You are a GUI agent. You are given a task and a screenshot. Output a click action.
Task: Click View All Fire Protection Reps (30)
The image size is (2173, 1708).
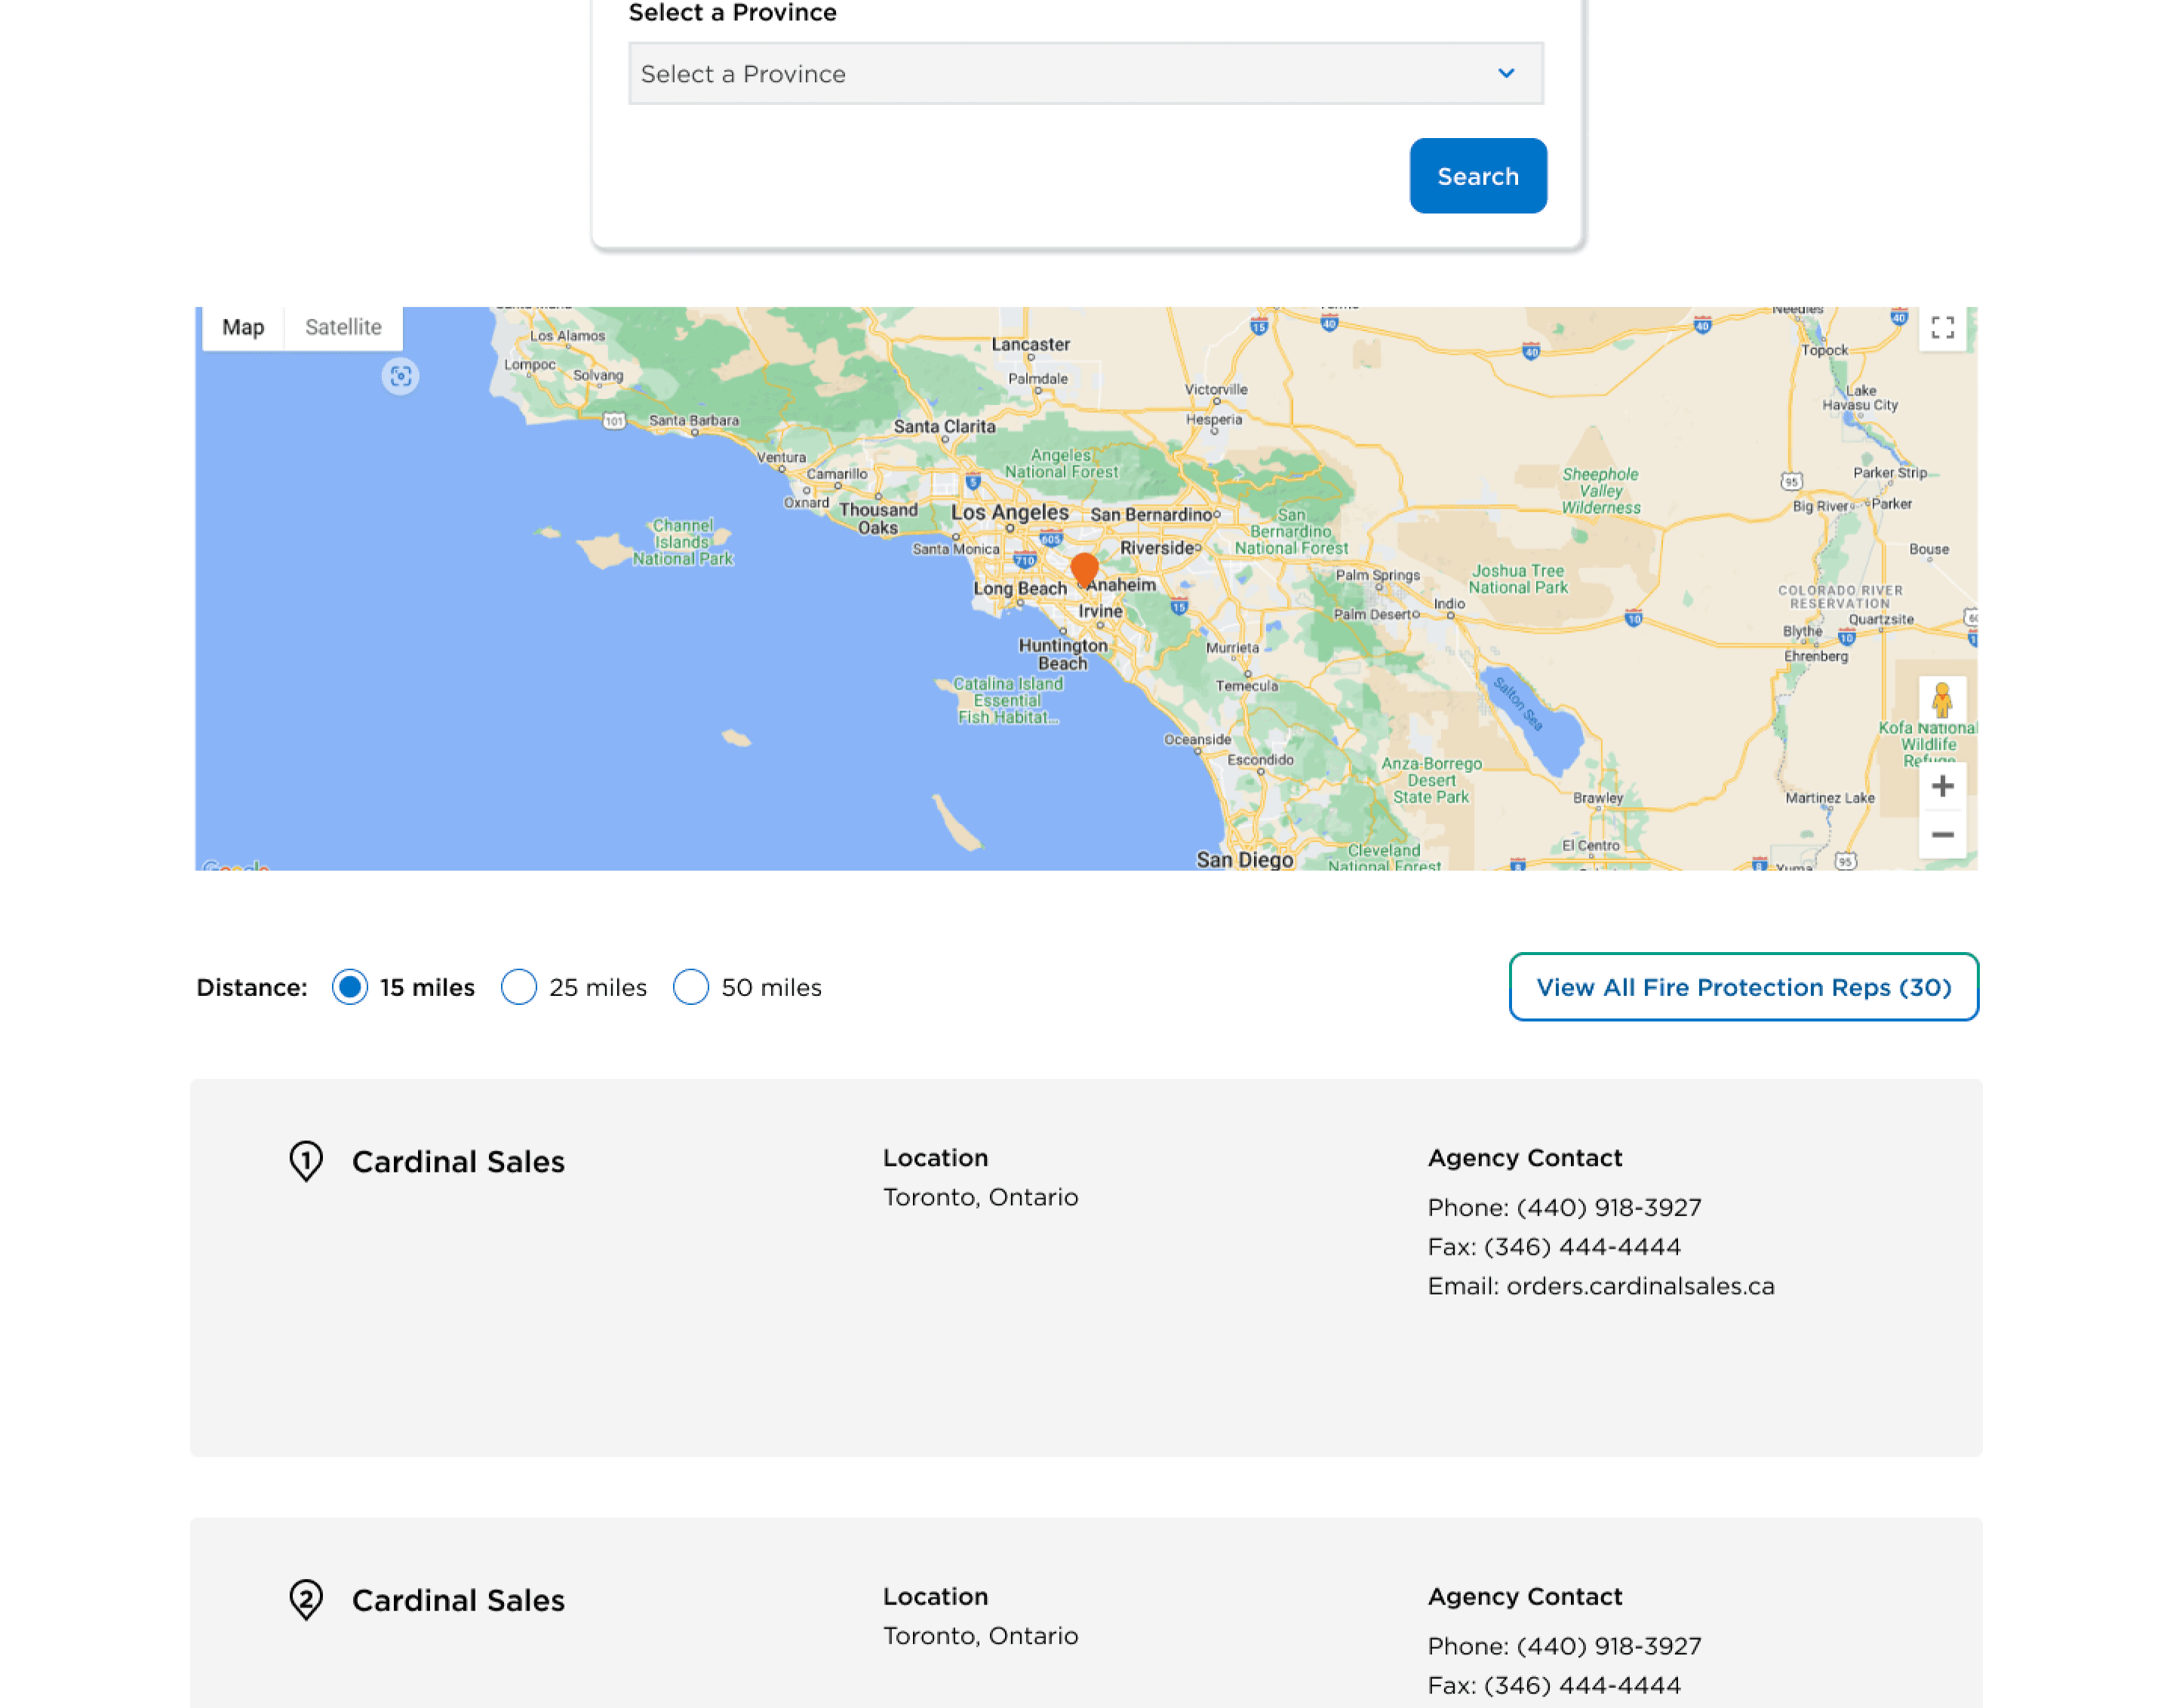[x=1743, y=987]
